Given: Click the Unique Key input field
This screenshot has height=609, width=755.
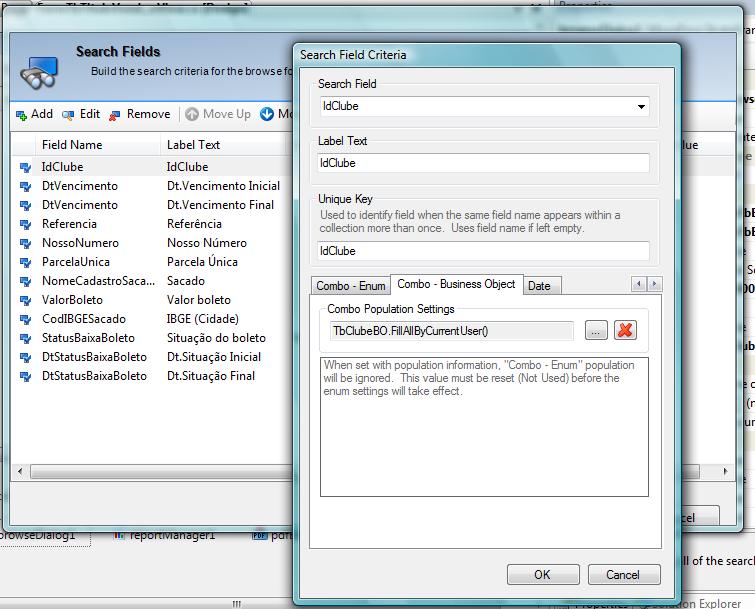Looking at the screenshot, I should tap(483, 251).
